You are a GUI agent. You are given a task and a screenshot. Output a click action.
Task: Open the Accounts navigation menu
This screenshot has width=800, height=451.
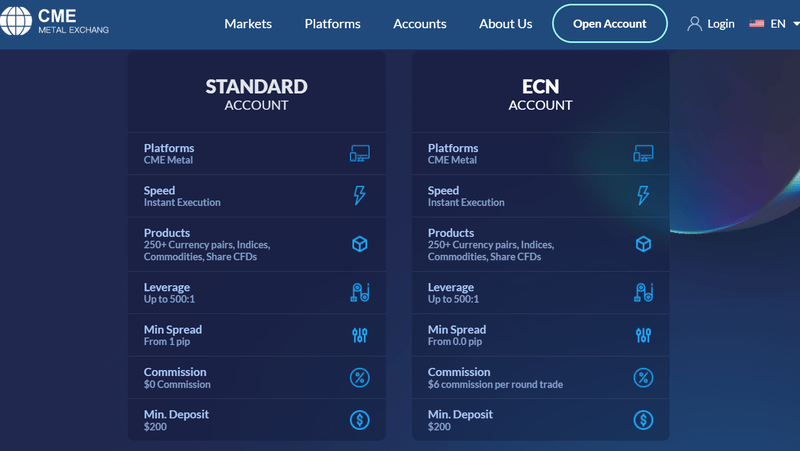click(x=420, y=23)
